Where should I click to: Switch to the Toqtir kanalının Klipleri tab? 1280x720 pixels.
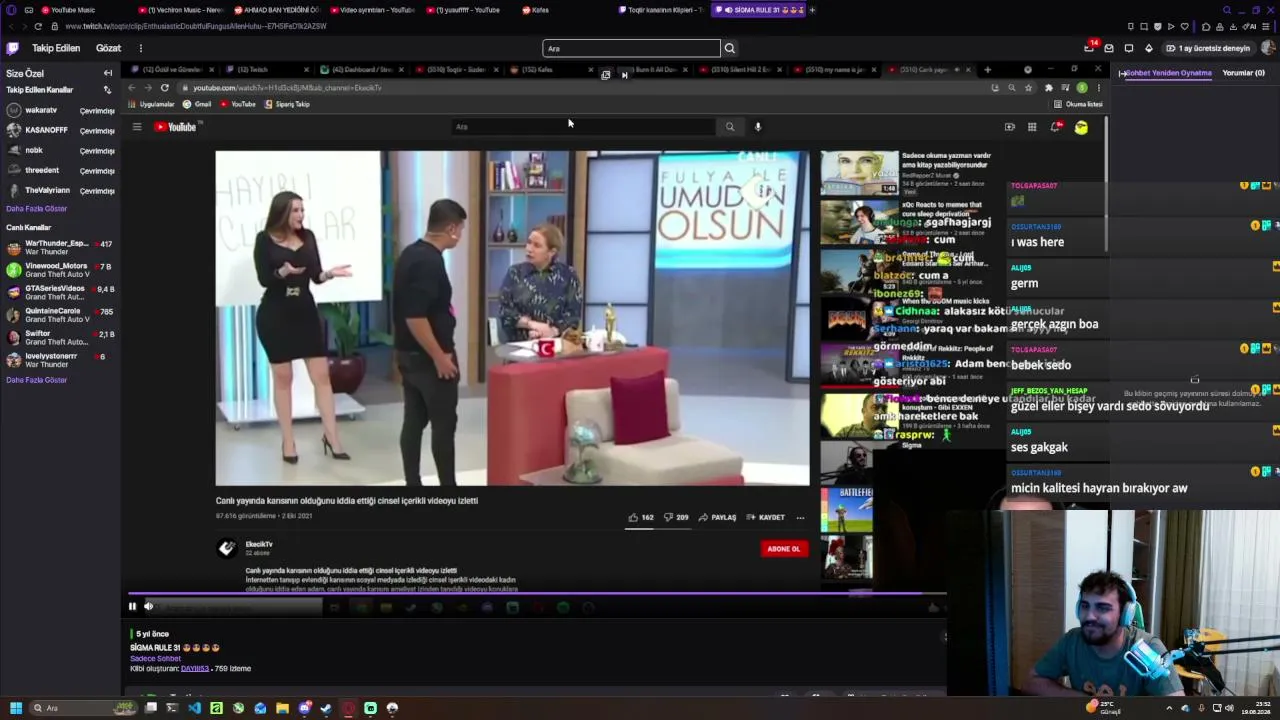(660, 10)
